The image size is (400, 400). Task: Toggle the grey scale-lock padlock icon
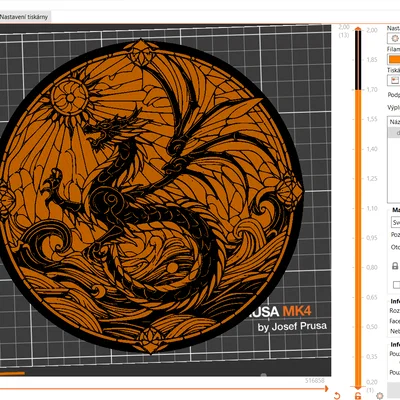click(395, 266)
